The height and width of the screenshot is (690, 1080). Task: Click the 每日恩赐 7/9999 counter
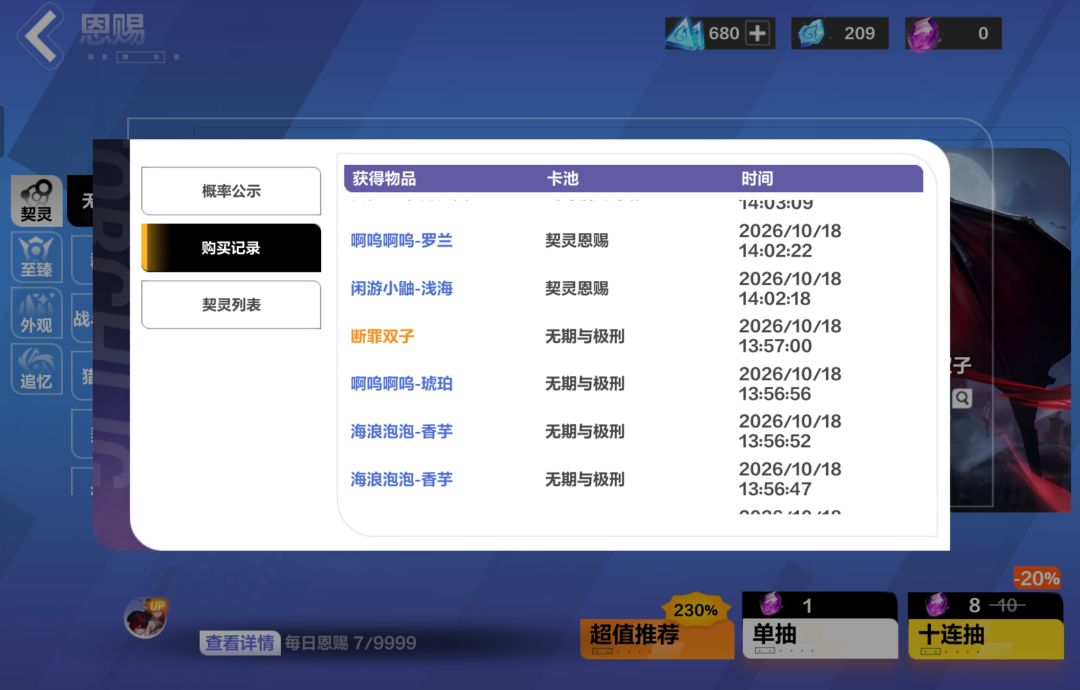click(351, 643)
